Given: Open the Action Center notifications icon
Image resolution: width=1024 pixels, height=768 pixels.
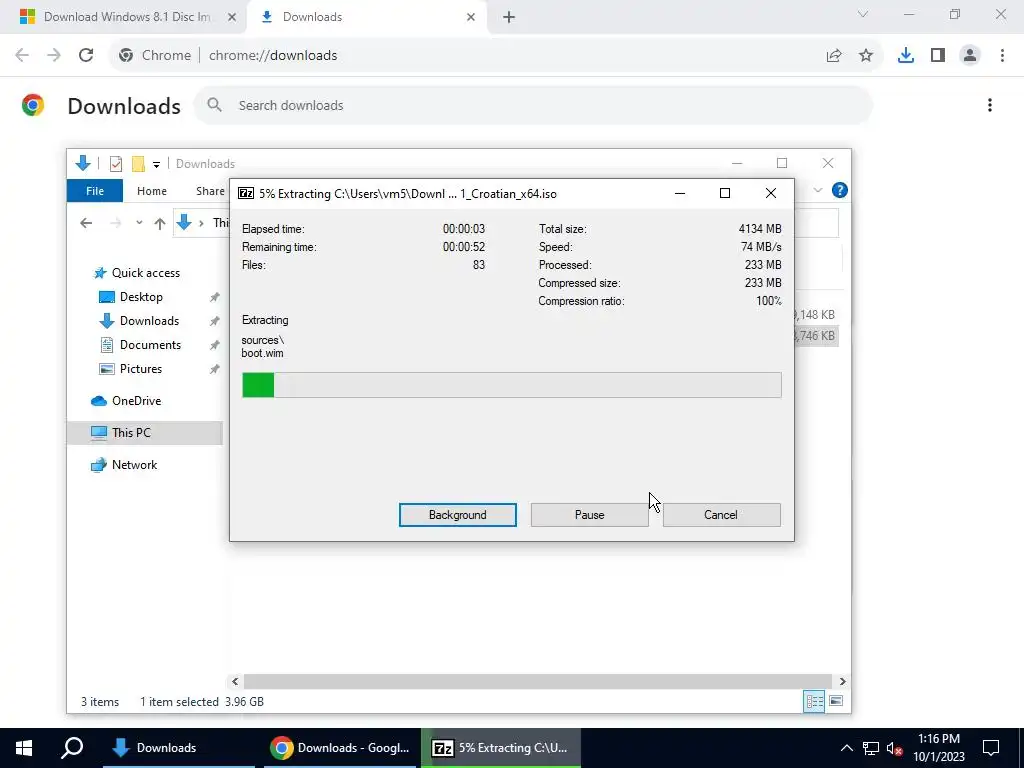Looking at the screenshot, I should coord(991,748).
